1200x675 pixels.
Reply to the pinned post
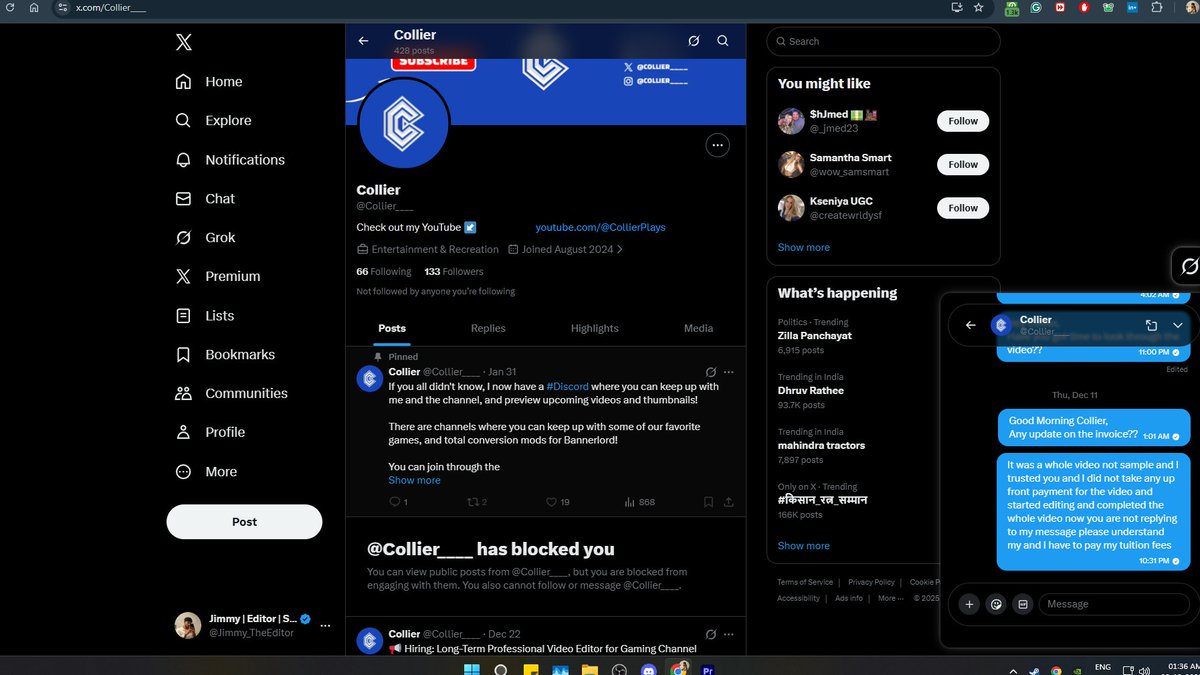coord(392,501)
